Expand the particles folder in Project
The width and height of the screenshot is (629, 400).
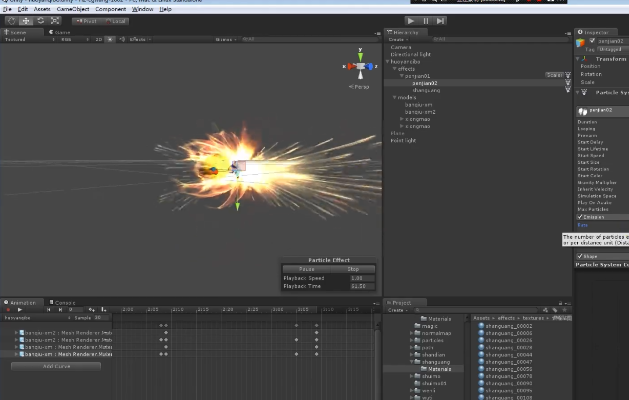[x=412, y=340]
